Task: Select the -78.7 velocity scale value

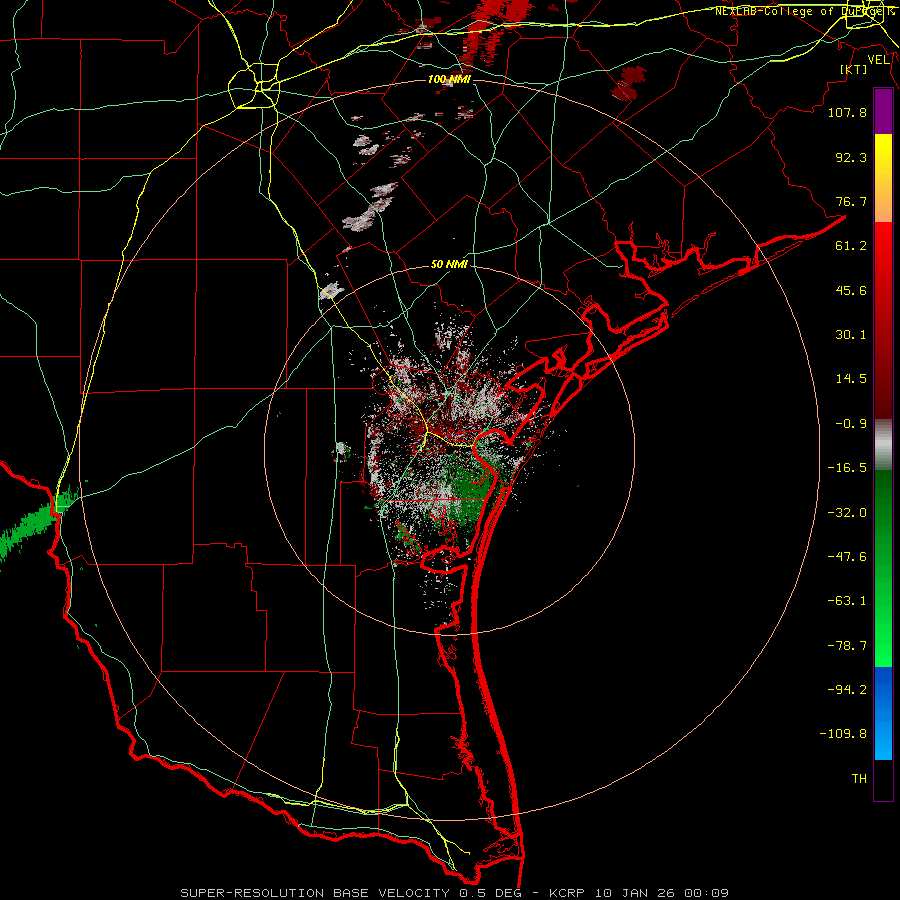Action: [847, 646]
